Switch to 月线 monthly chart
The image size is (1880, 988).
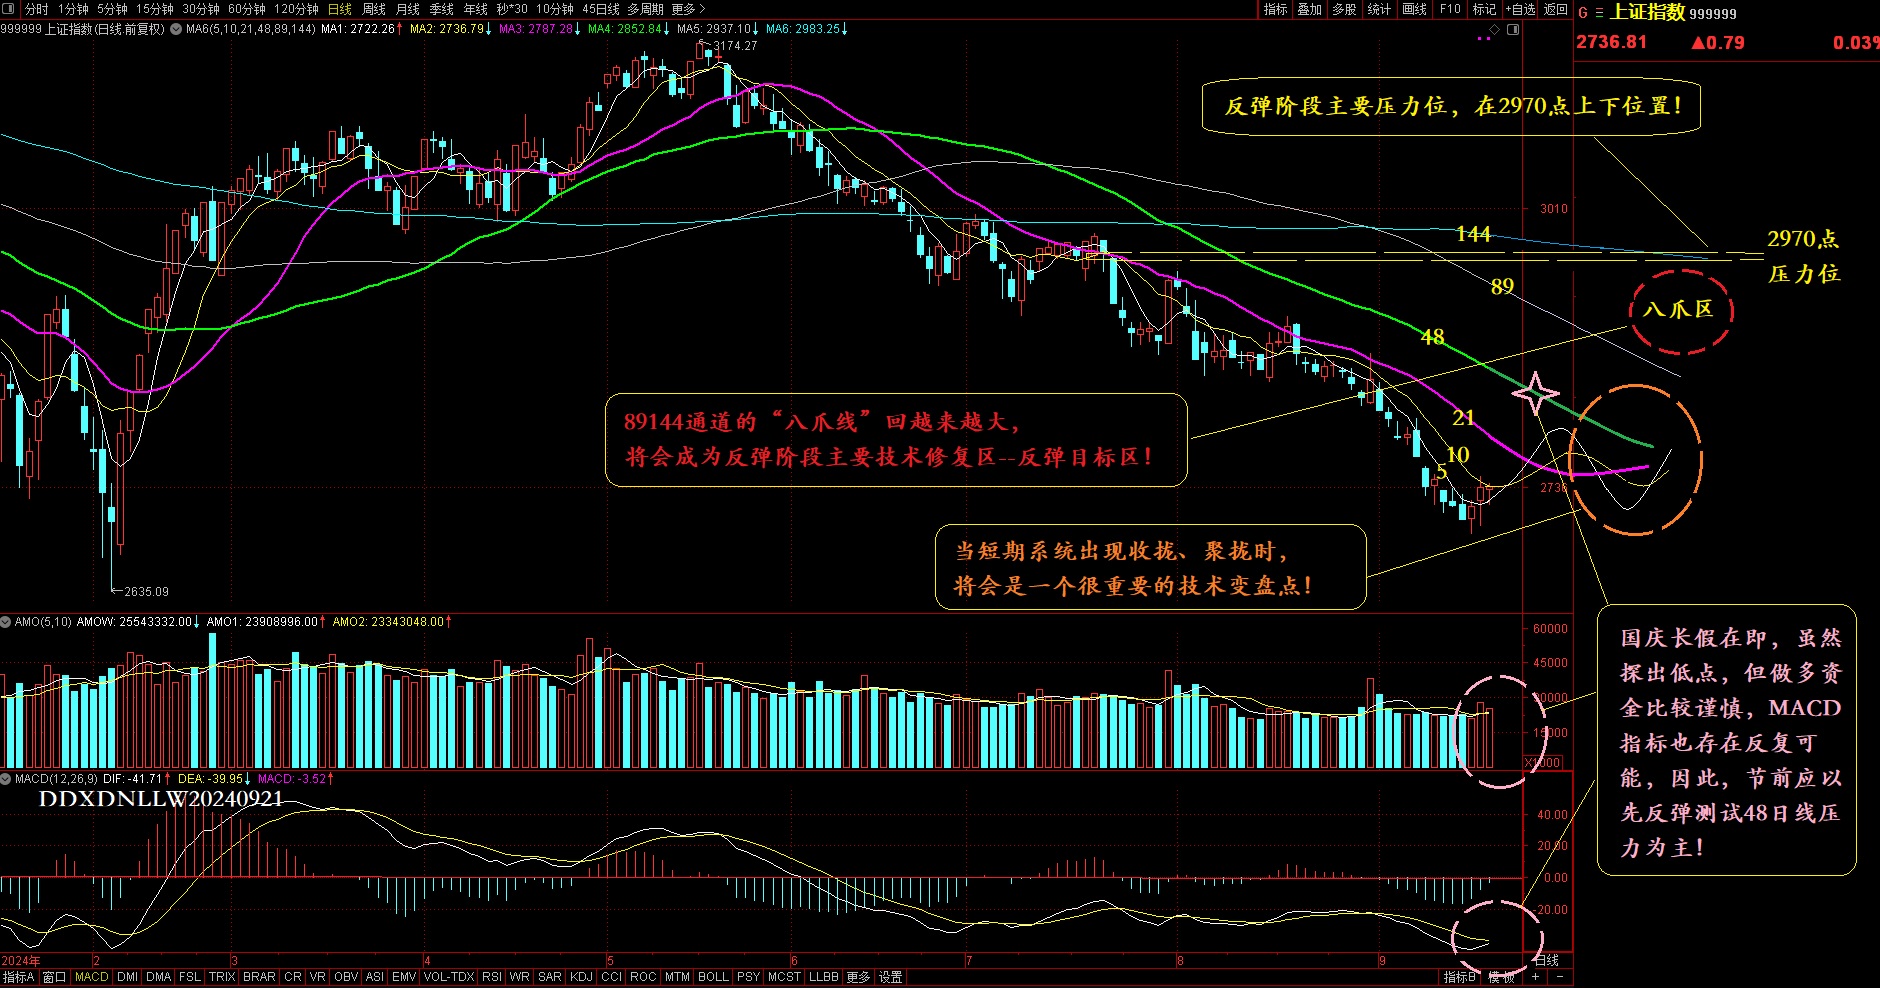coord(408,9)
